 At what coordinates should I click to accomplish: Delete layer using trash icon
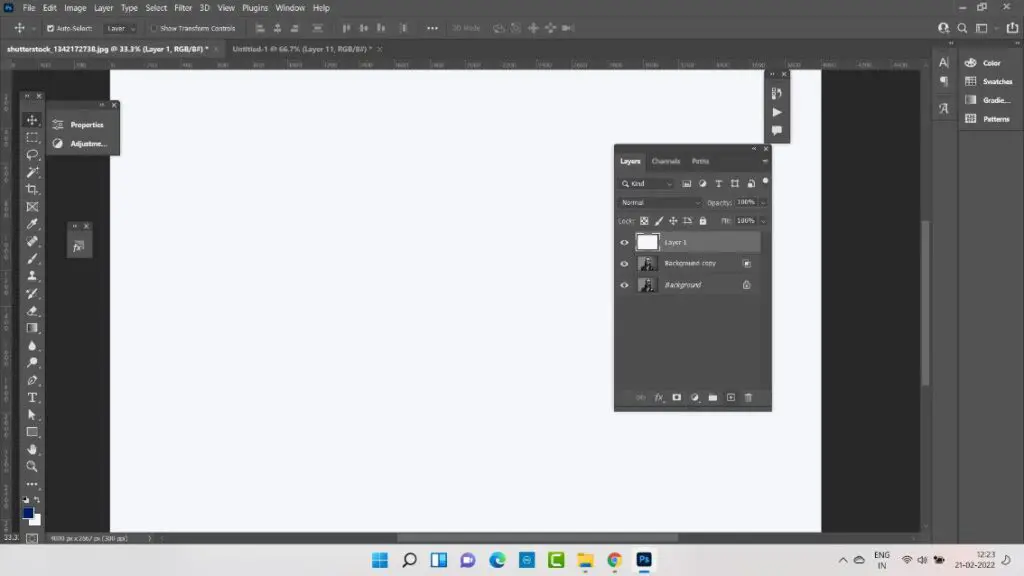coord(749,397)
